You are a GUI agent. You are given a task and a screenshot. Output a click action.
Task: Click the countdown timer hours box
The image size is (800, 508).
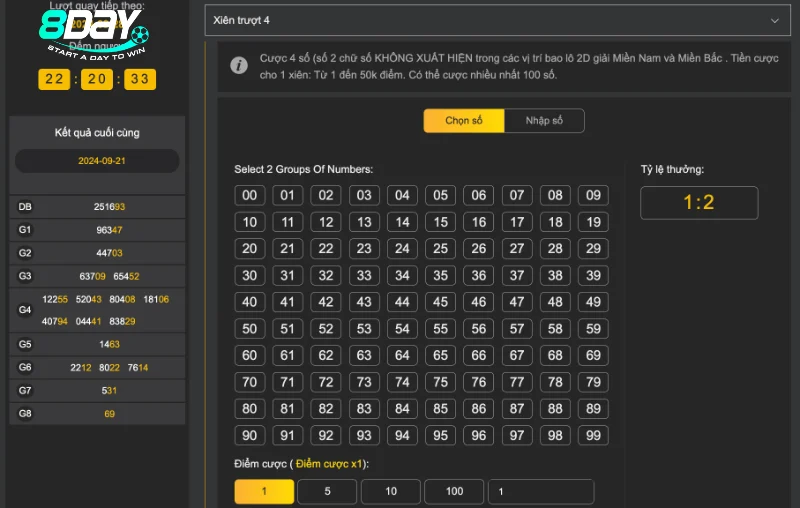click(53, 79)
